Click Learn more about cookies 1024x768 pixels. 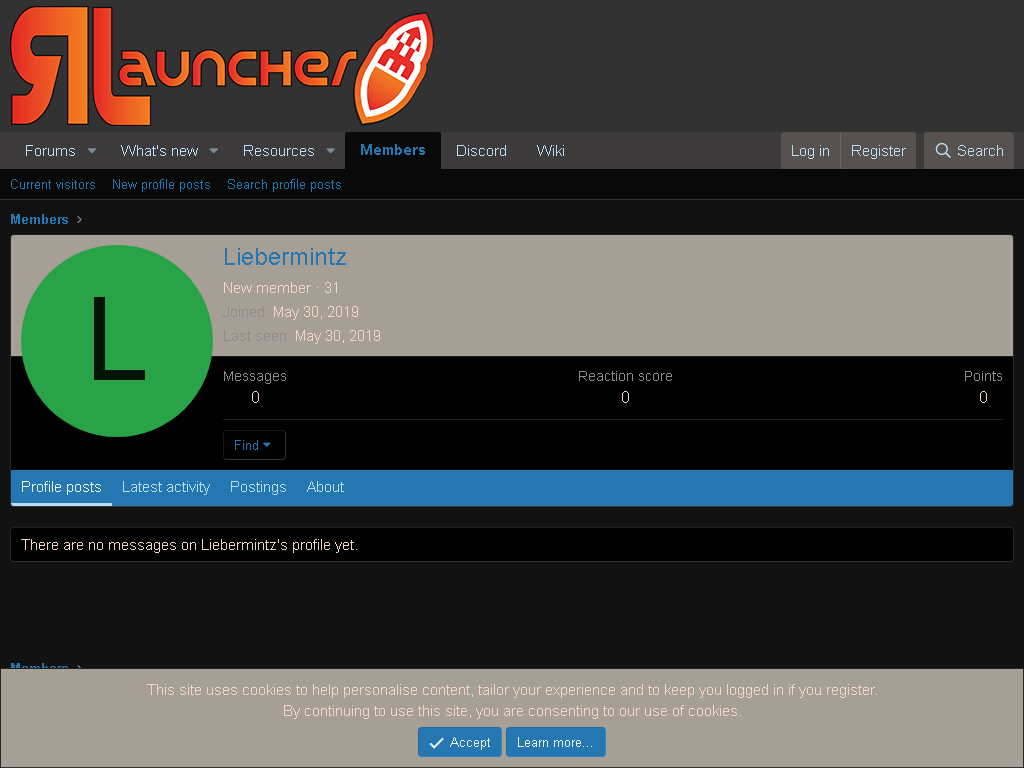[x=555, y=743]
